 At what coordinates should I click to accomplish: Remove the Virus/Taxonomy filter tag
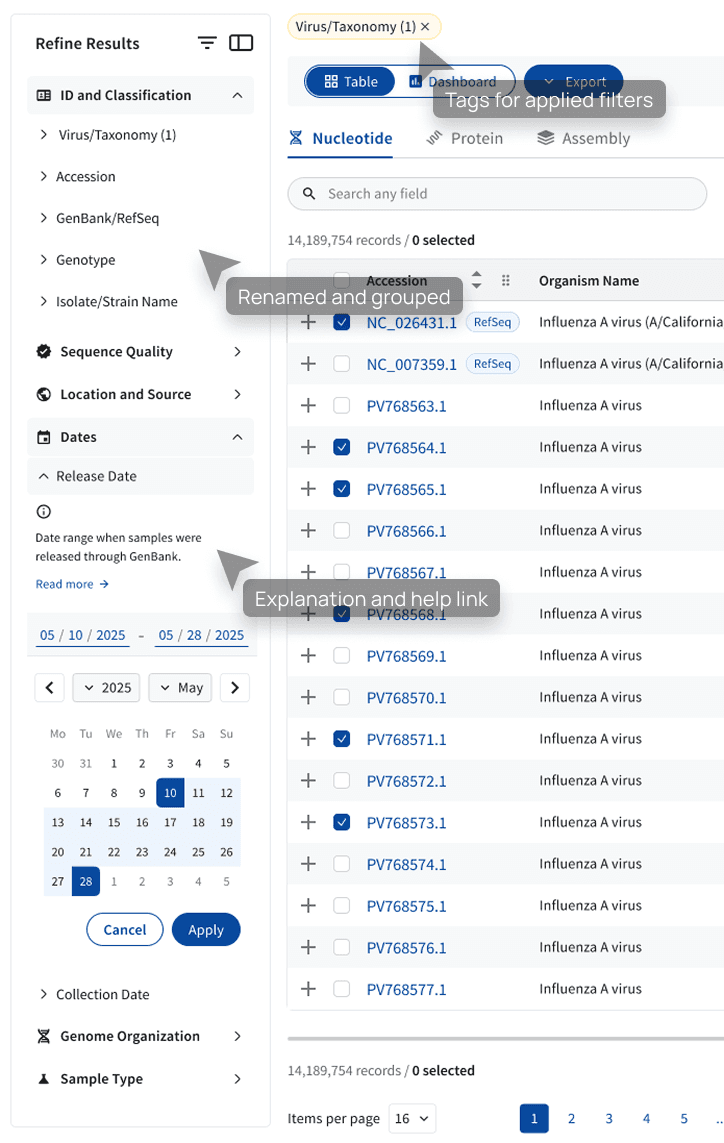click(425, 27)
